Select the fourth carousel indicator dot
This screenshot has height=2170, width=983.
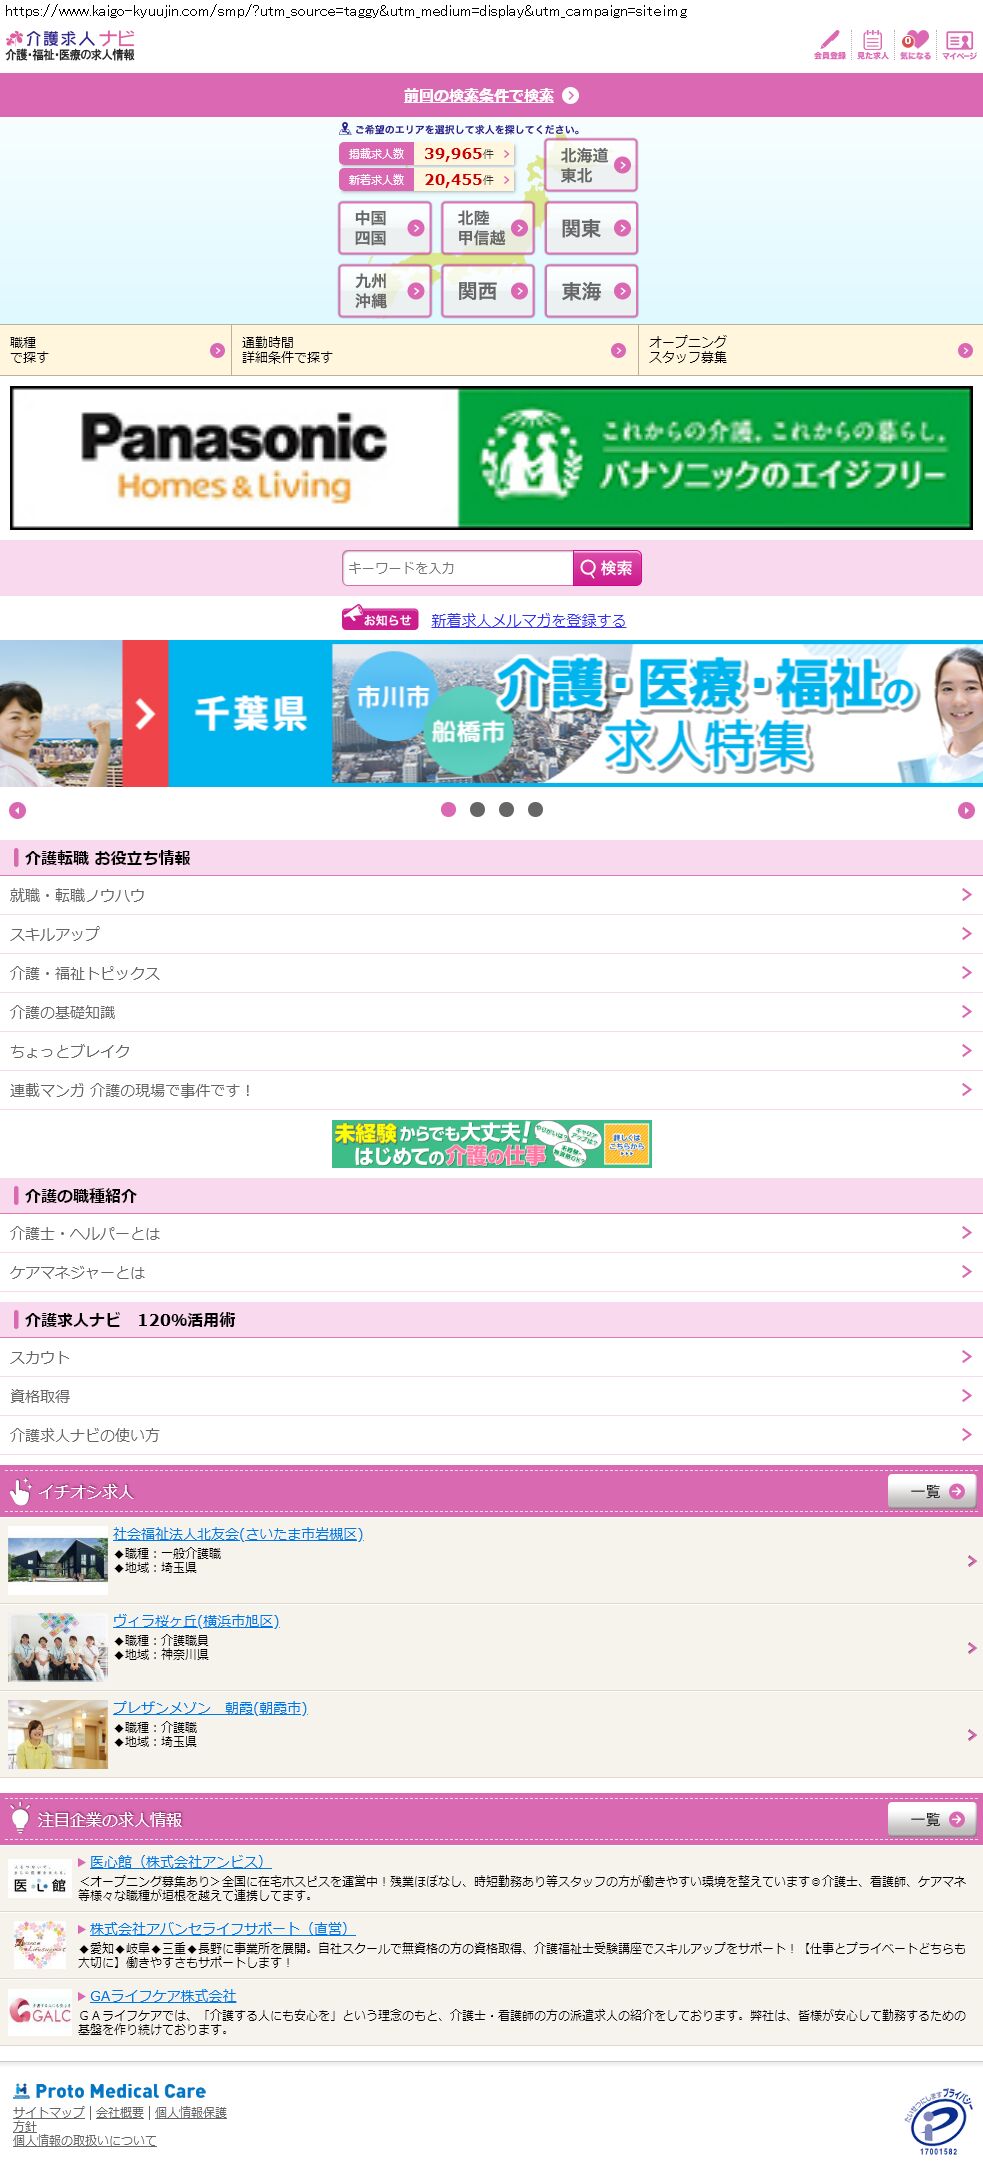(536, 810)
